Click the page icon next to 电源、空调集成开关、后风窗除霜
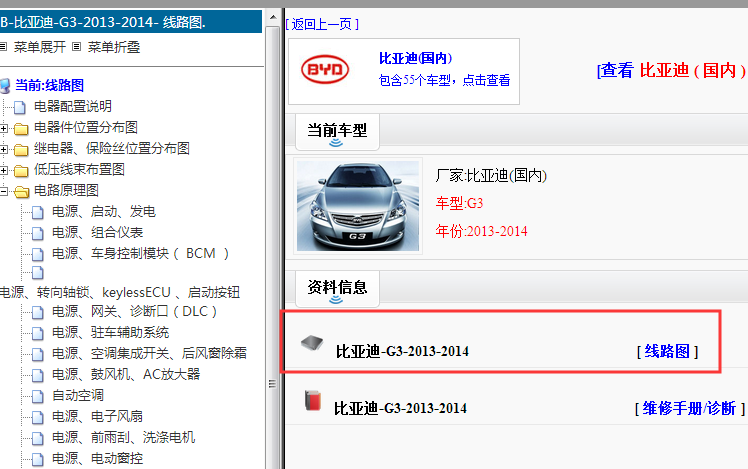Image resolution: width=748 pixels, height=469 pixels. pos(38,354)
